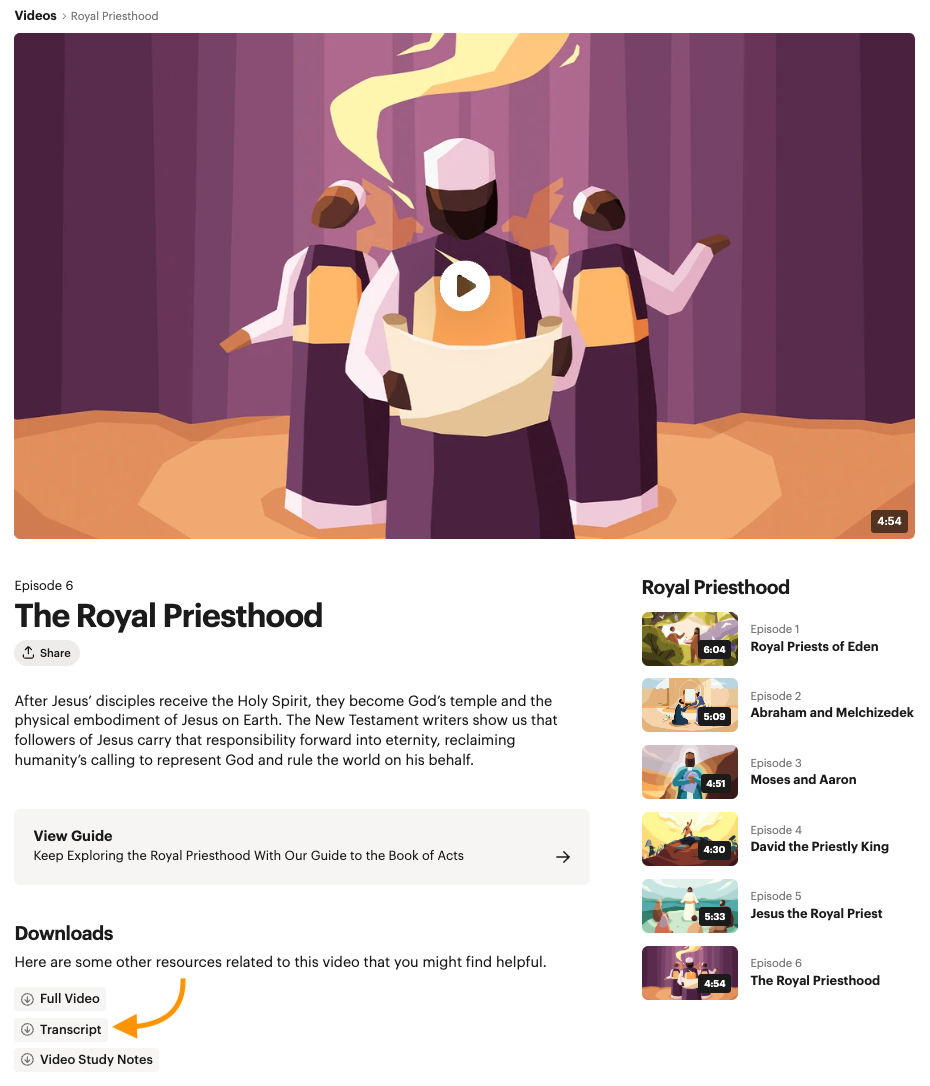Open the Videos breadcrumb link
Image resolution: width=930 pixels, height=1086 pixels.
coord(35,15)
